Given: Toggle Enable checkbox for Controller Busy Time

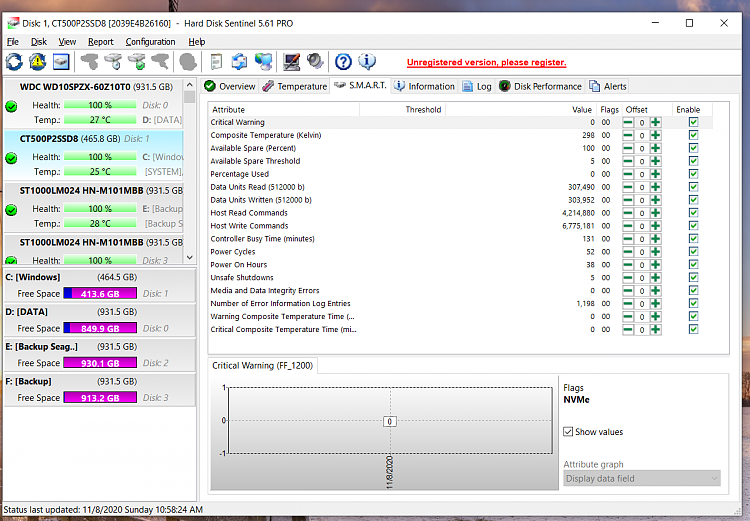Looking at the screenshot, I should (693, 238).
